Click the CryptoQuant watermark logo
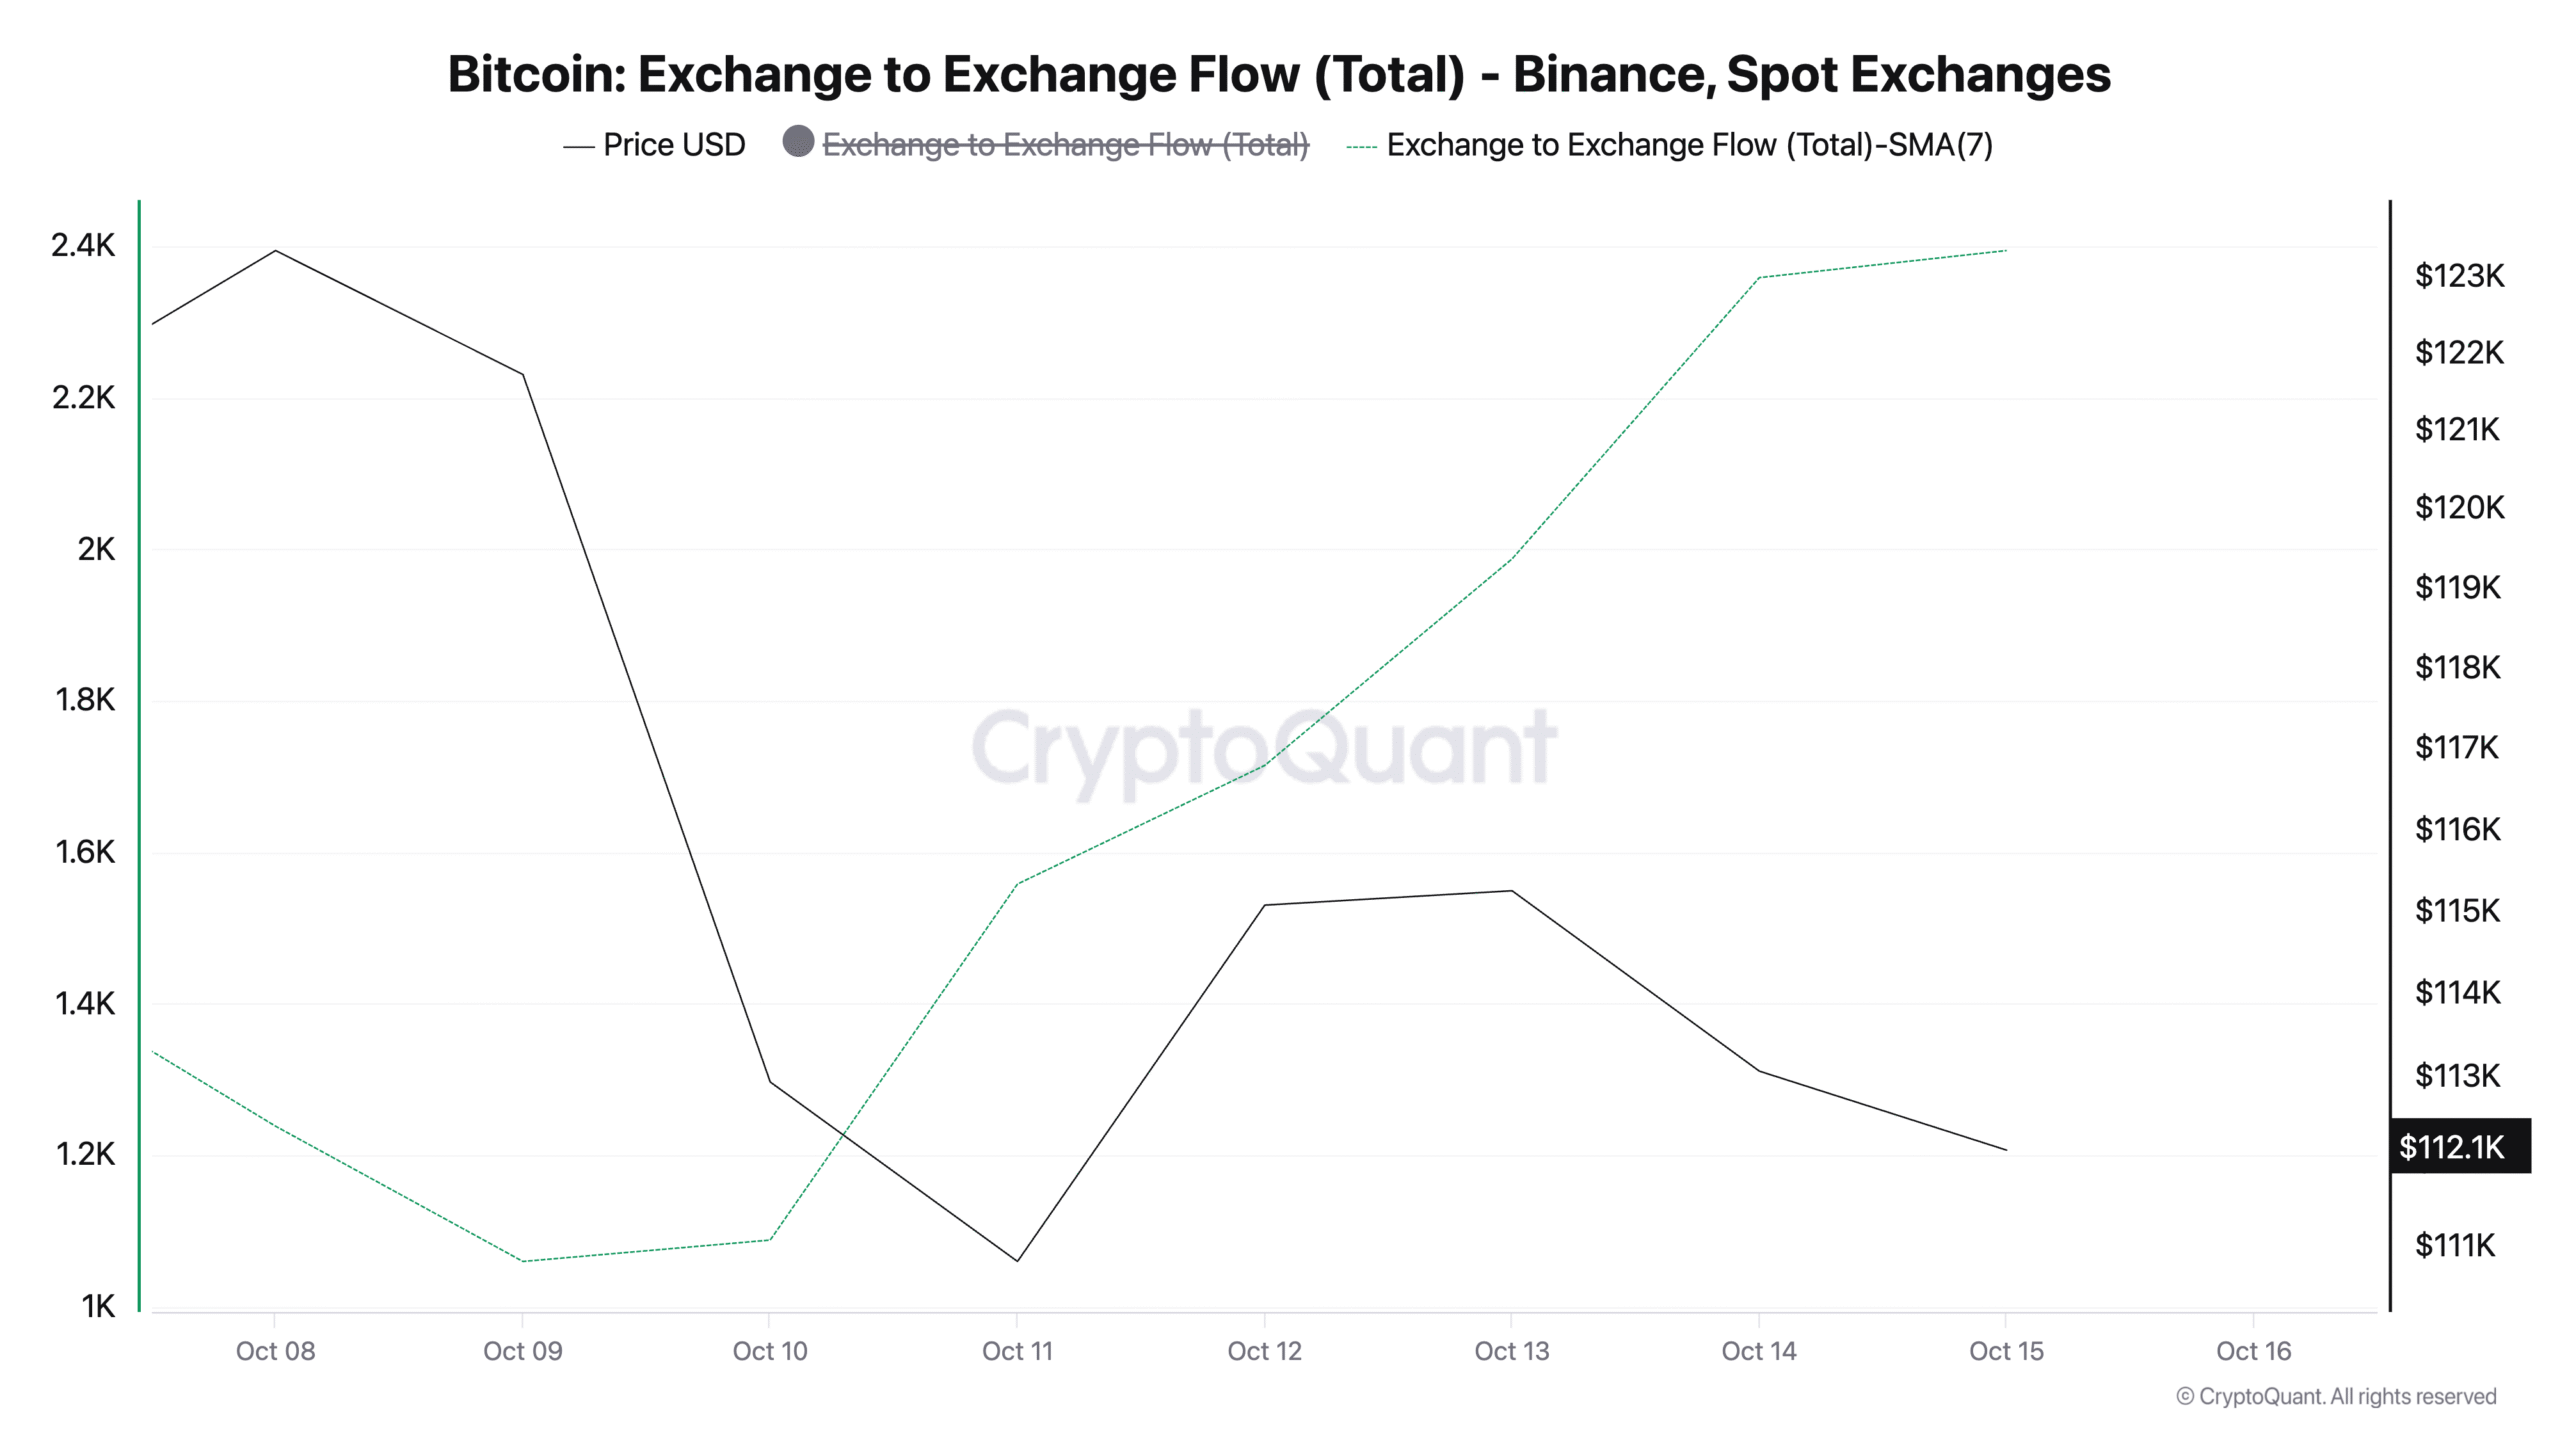This screenshot has width=2560, height=1440. tap(1264, 748)
